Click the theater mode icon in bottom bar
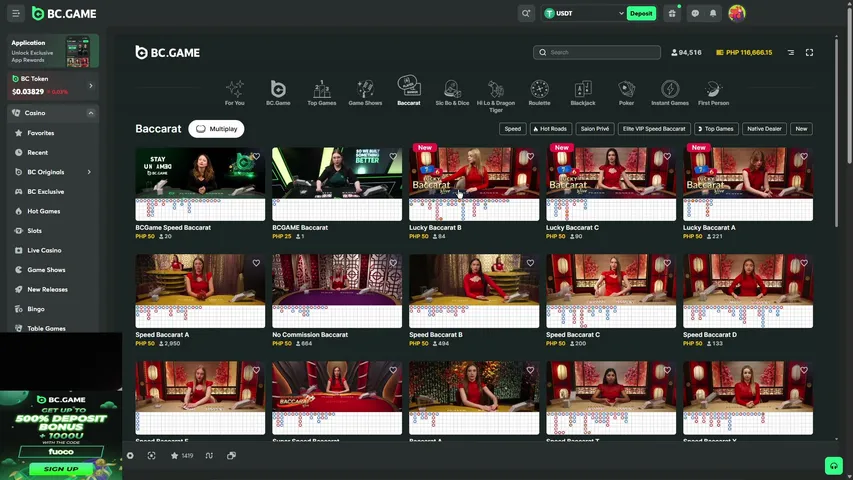 tap(151, 456)
